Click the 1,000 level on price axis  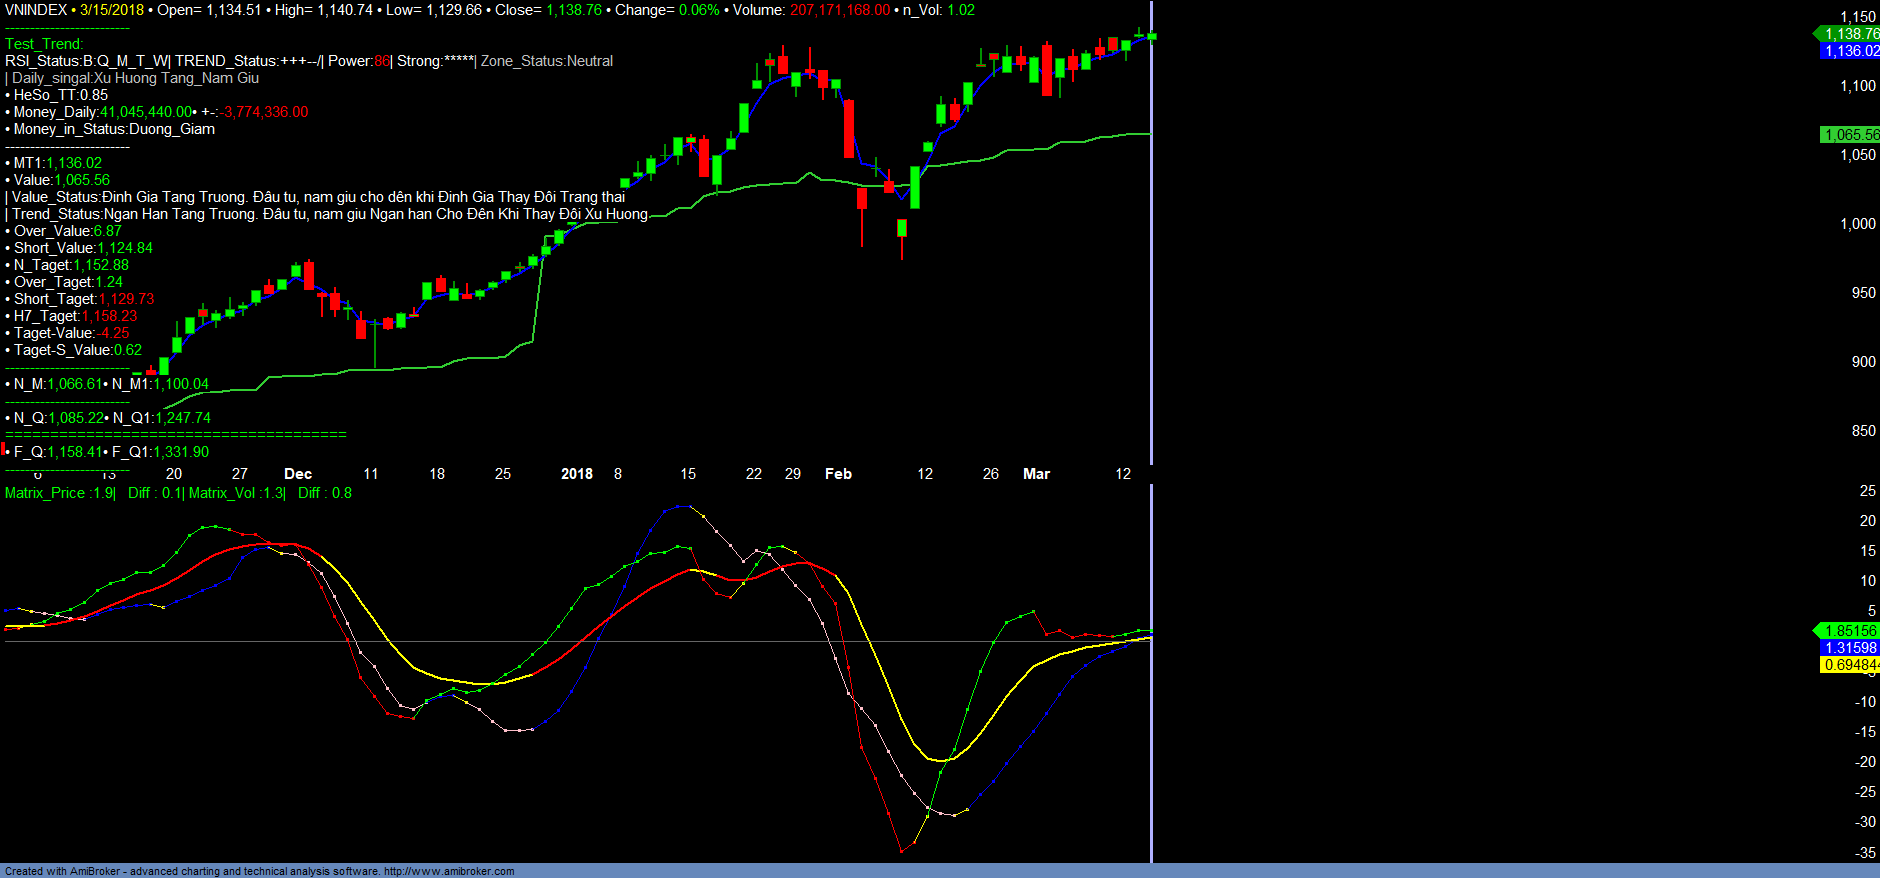(1858, 224)
